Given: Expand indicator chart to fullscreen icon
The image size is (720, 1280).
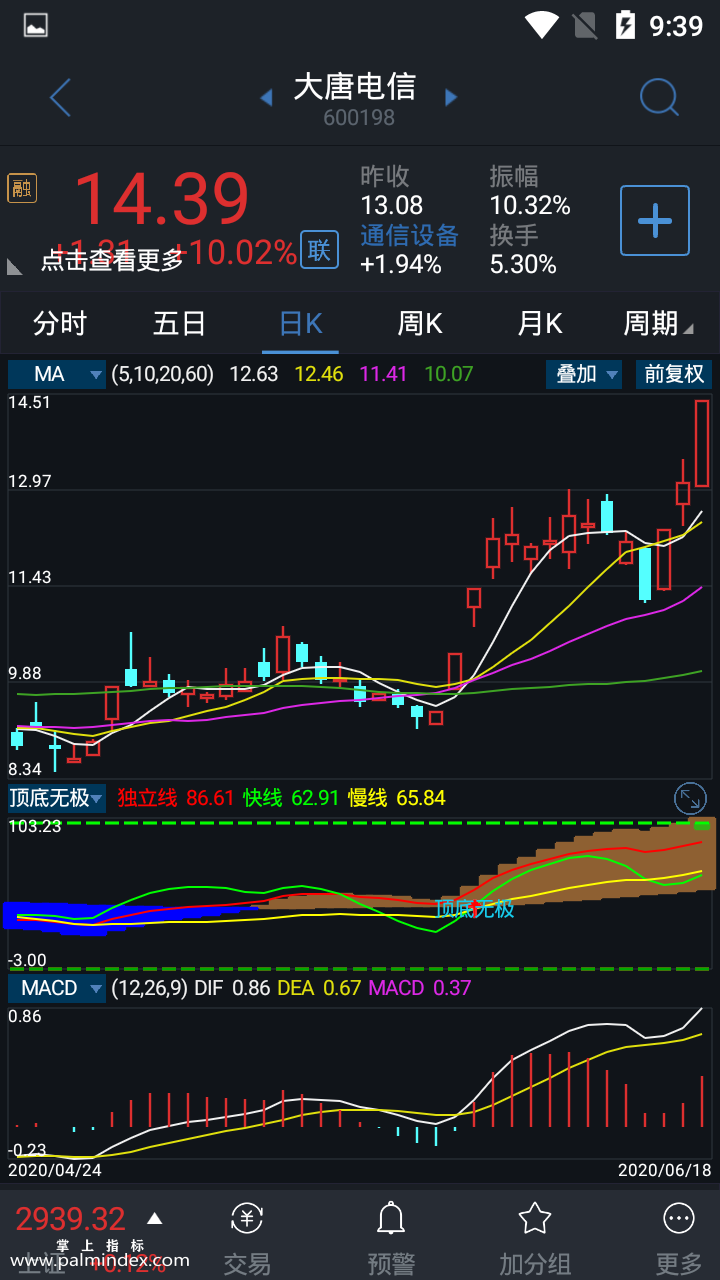Looking at the screenshot, I should [691, 798].
